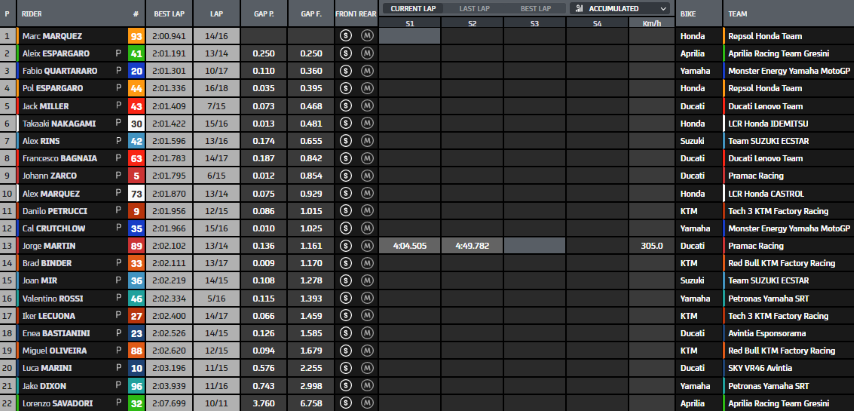Click front tyre icon for Jorge Martin
Viewport: 854px width, 411px height.
pyautogui.click(x=345, y=245)
